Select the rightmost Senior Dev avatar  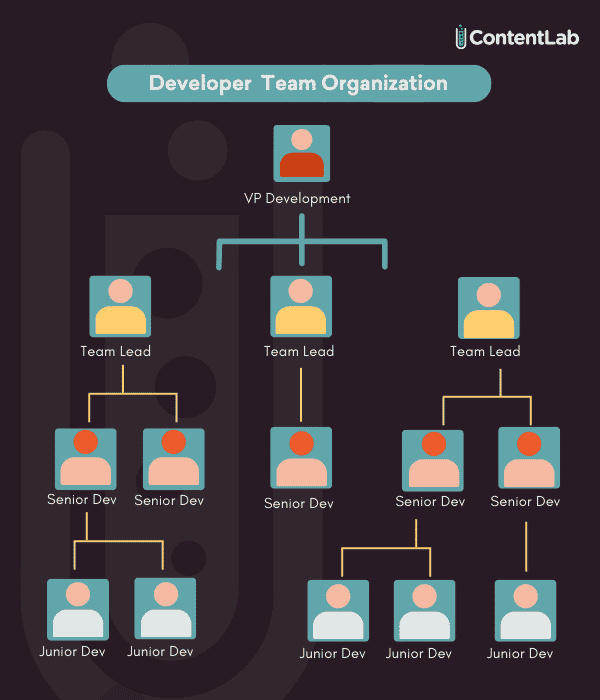(529, 458)
